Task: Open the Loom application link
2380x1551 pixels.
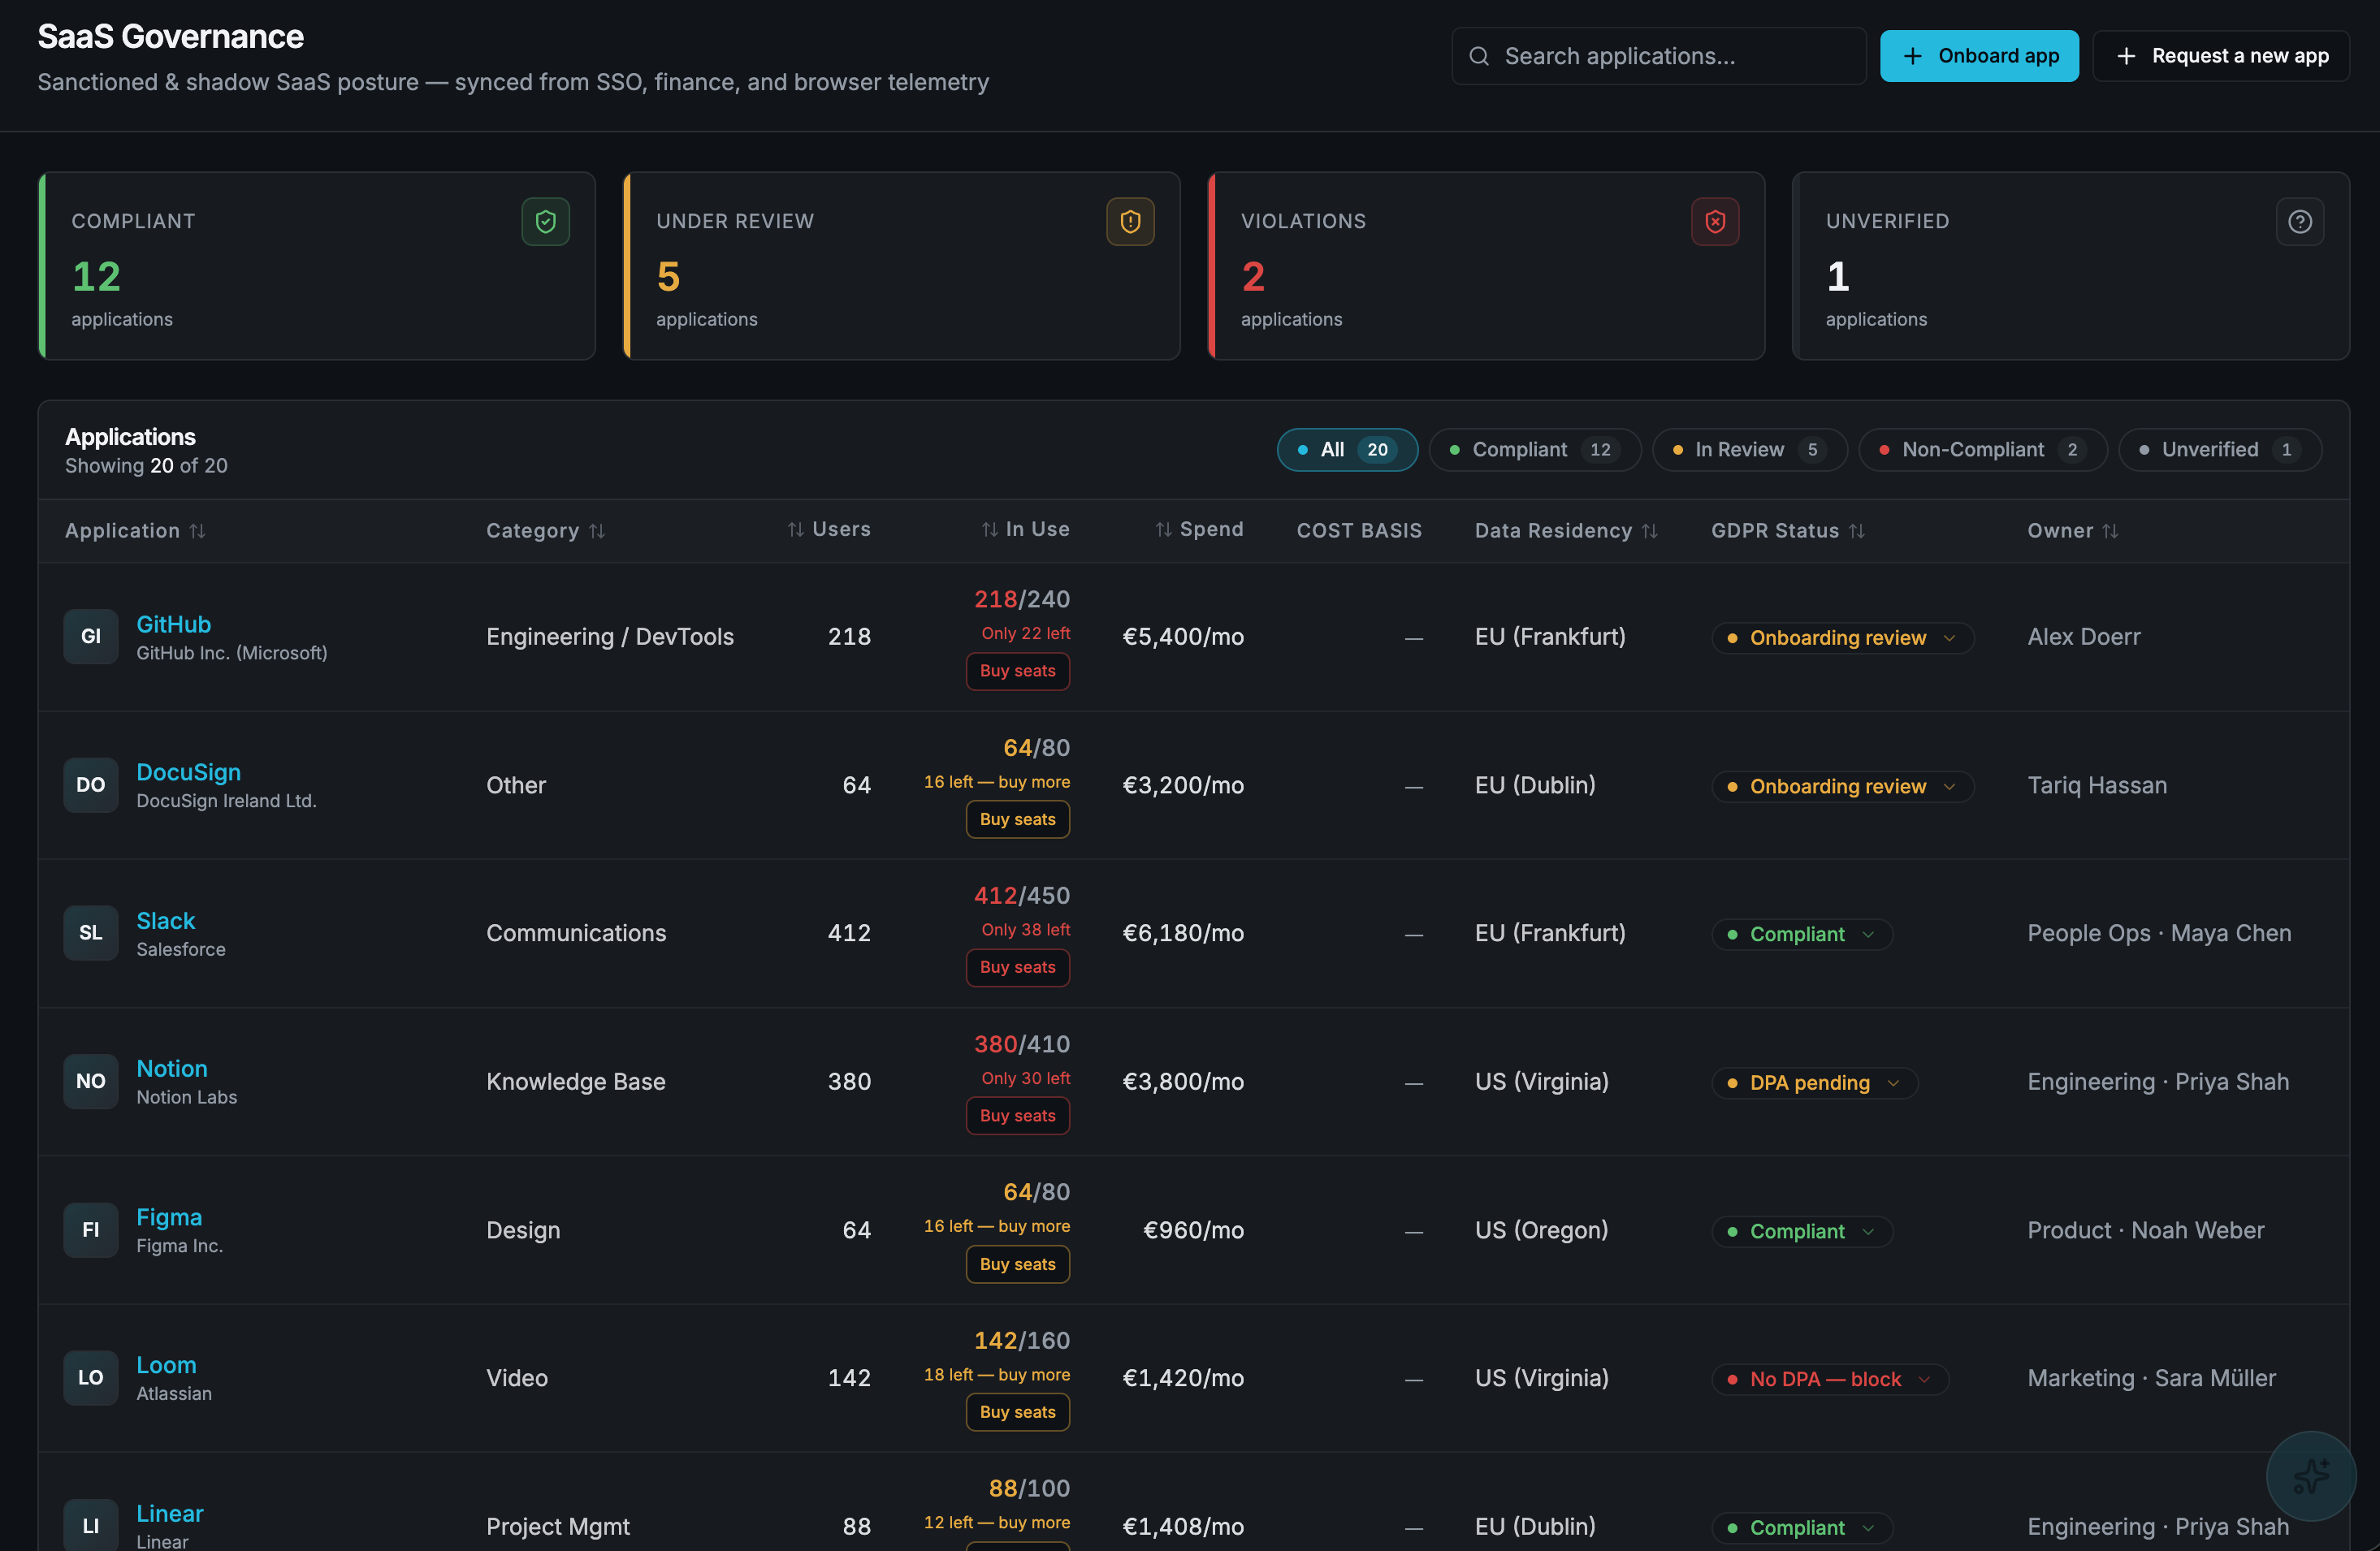Action: click(x=166, y=1365)
